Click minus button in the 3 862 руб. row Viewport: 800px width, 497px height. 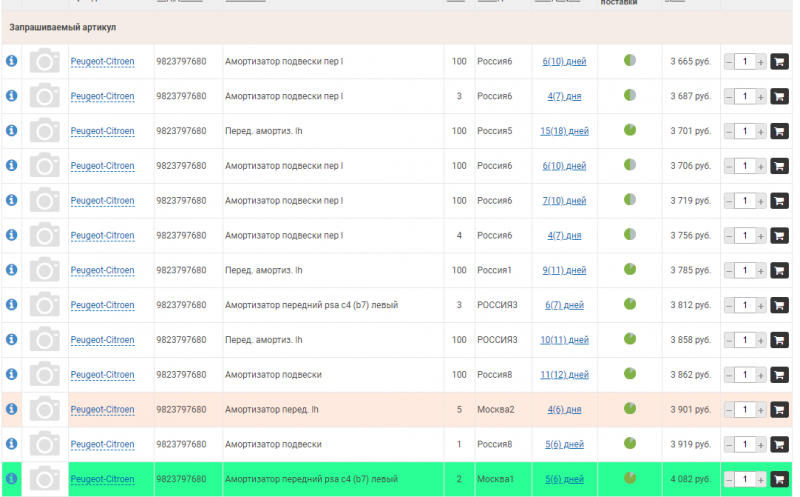tap(729, 375)
